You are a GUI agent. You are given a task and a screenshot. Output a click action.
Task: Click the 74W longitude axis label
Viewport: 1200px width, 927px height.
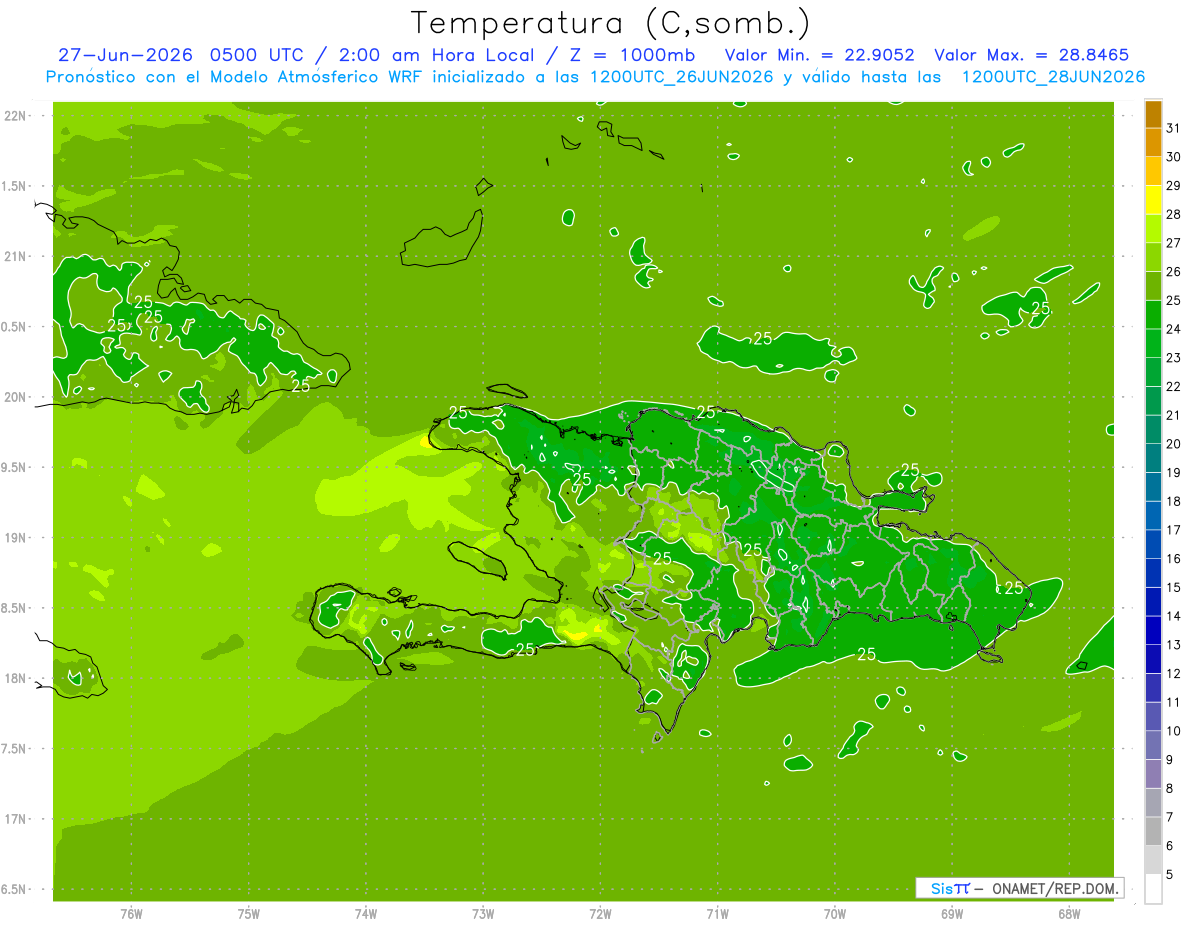point(366,914)
